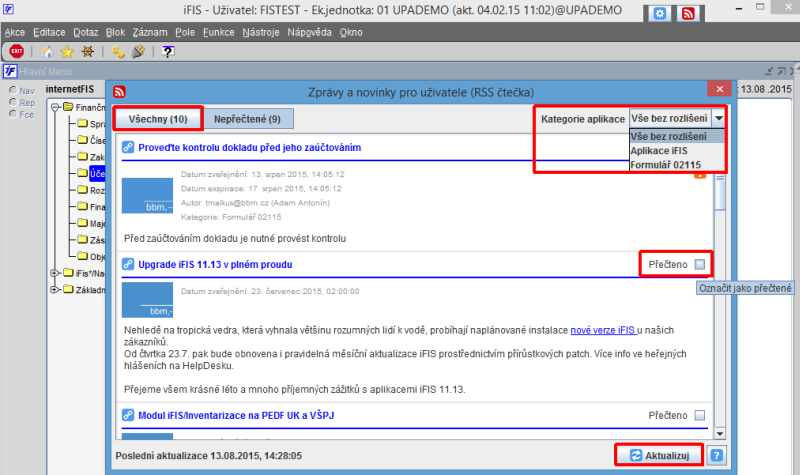Click the blue gear settings icon in title bar
Image resolution: width=800 pixels, height=475 pixels.
click(x=660, y=14)
